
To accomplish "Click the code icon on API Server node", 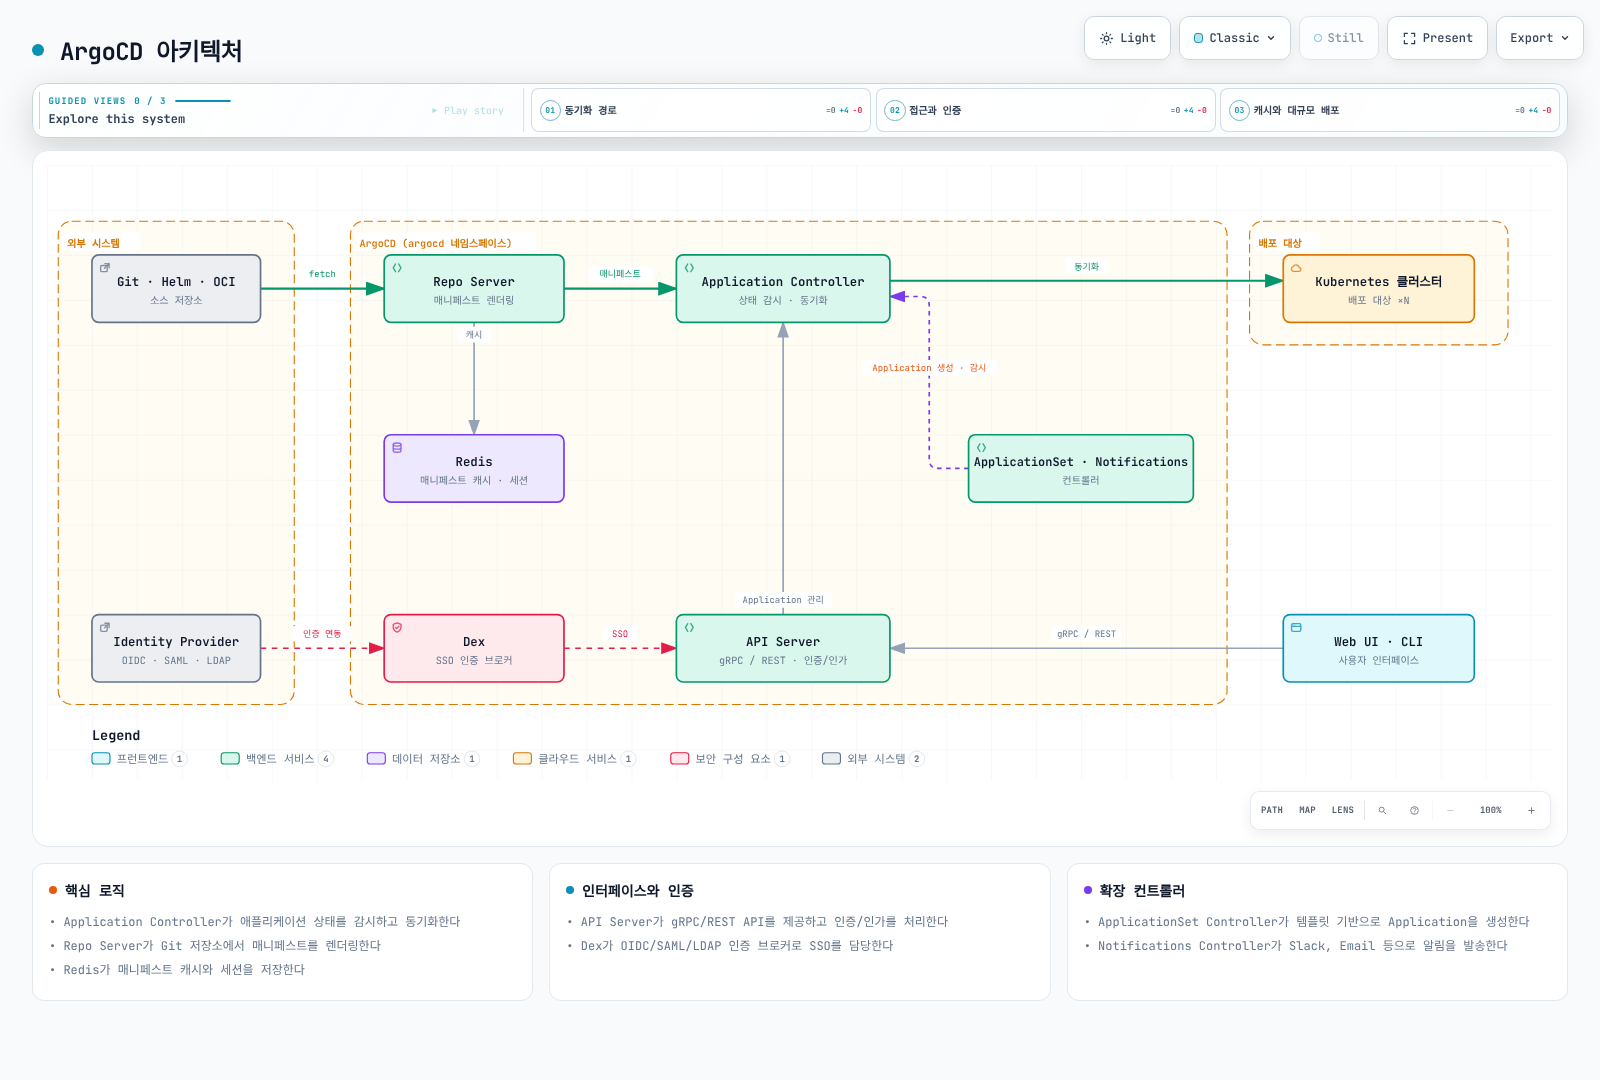I will click(x=689, y=628).
